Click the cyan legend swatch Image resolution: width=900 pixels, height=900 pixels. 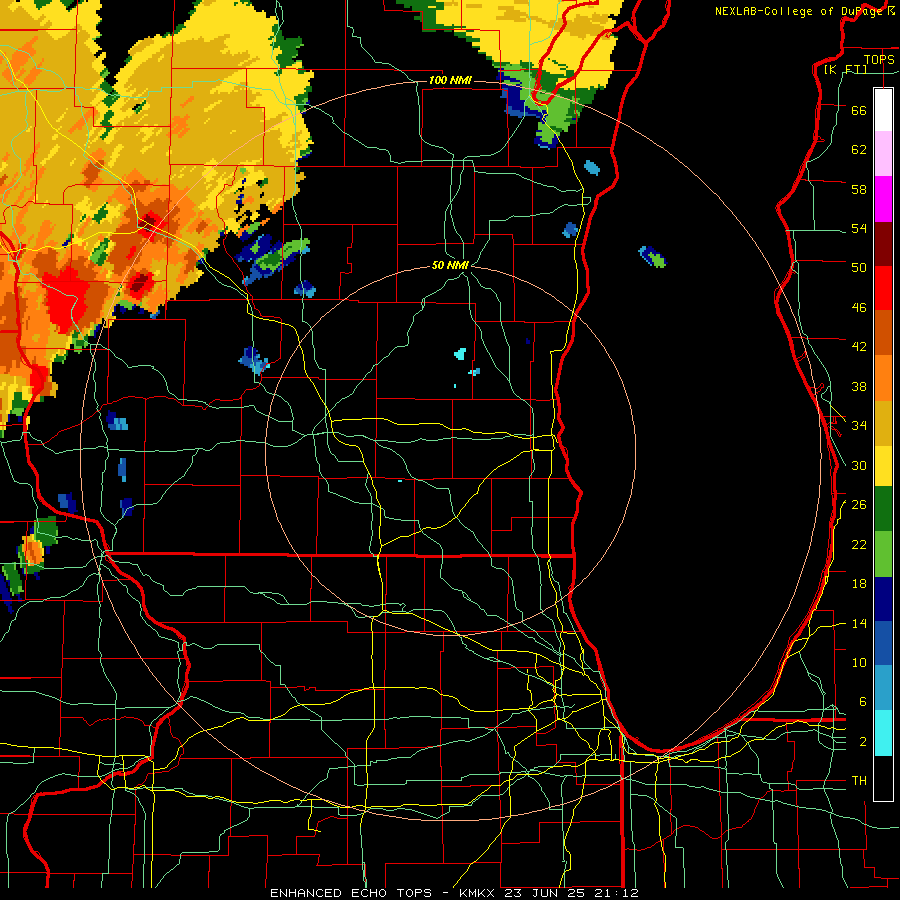pyautogui.click(x=883, y=732)
